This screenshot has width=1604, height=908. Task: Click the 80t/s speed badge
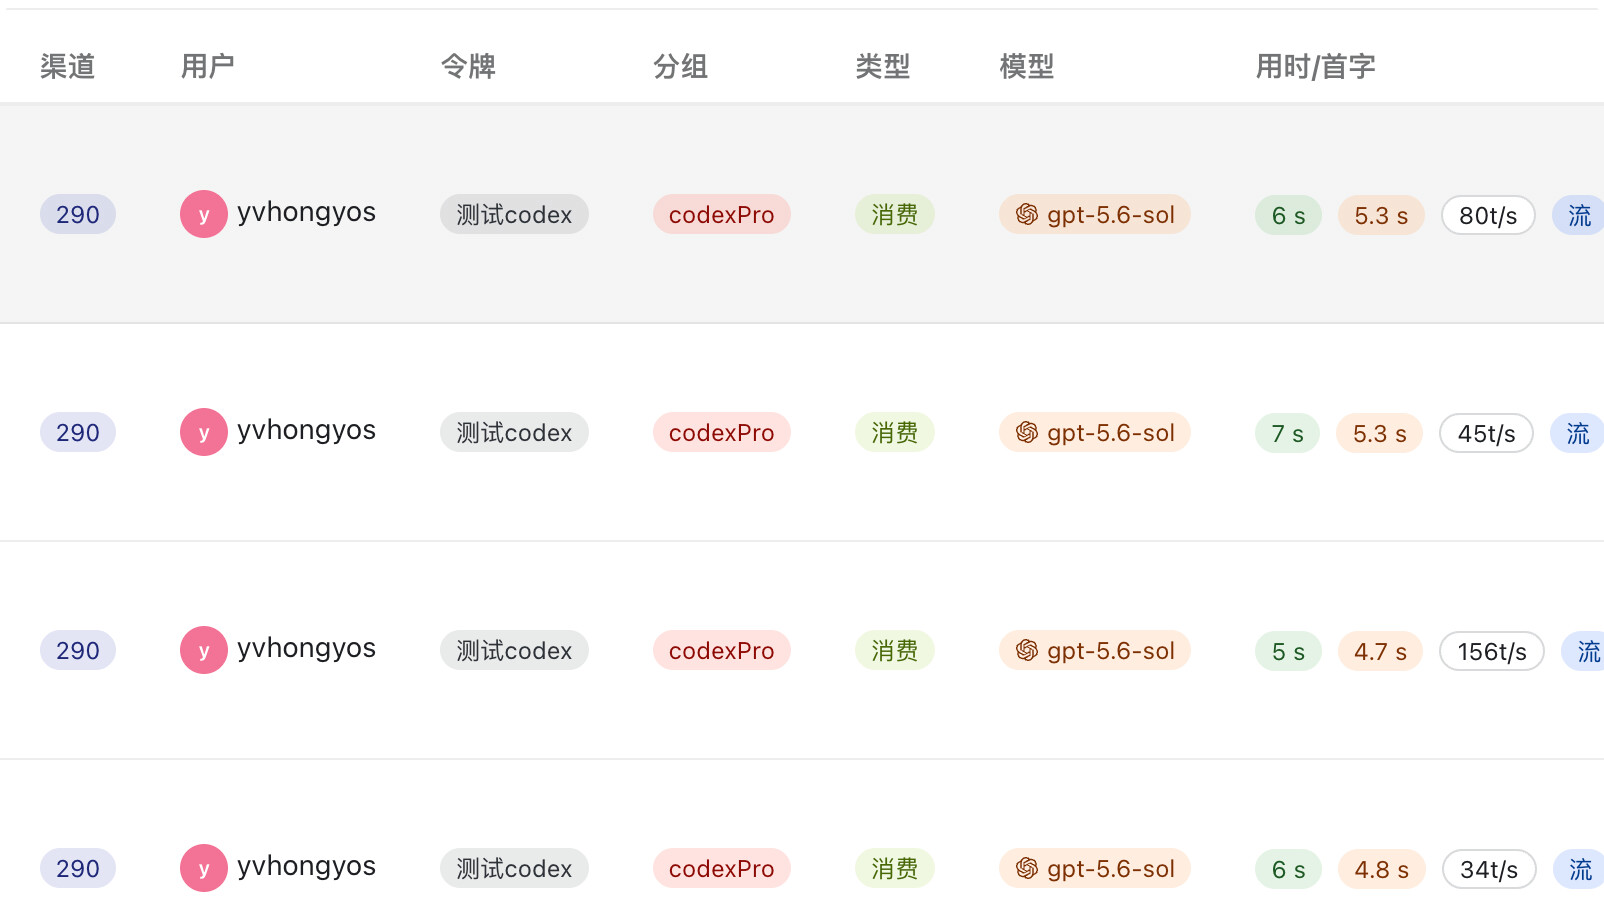(x=1488, y=215)
